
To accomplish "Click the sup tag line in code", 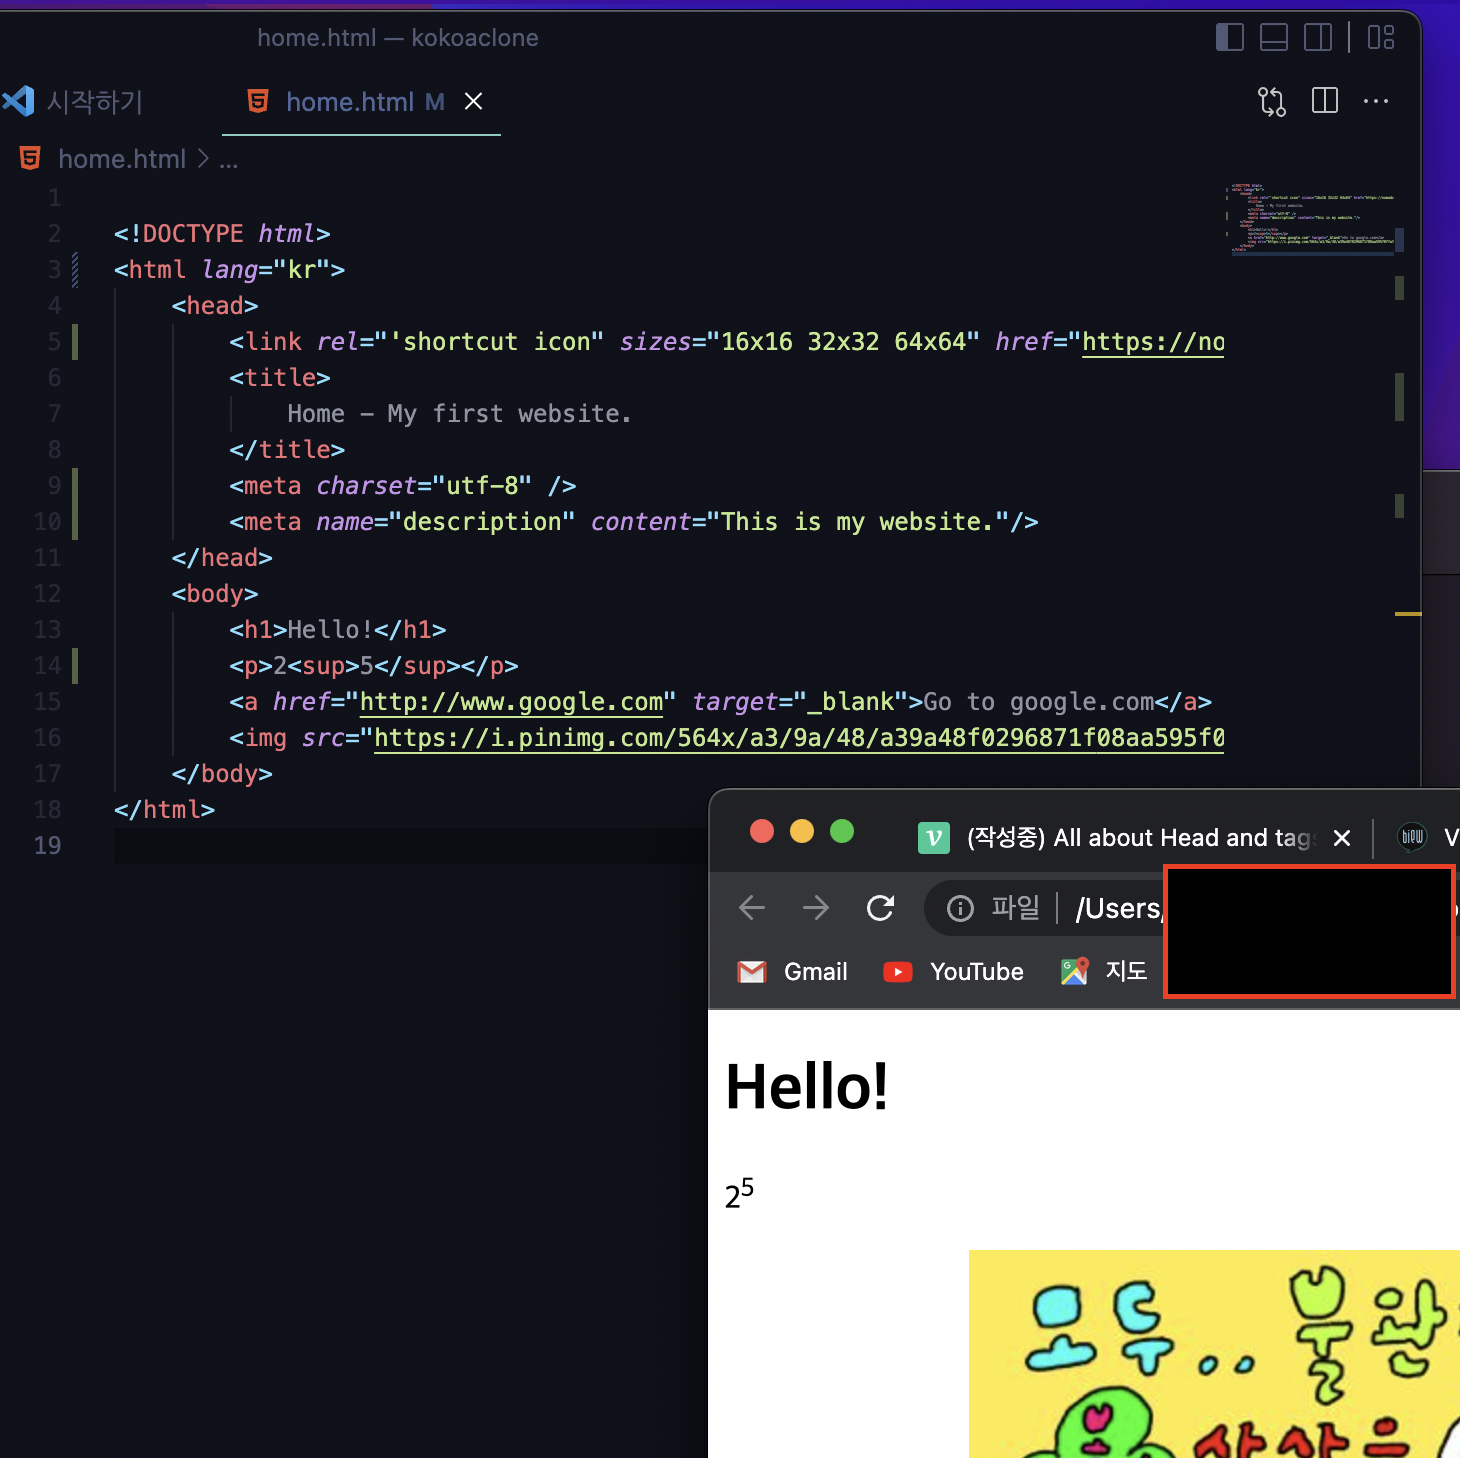I will (374, 666).
